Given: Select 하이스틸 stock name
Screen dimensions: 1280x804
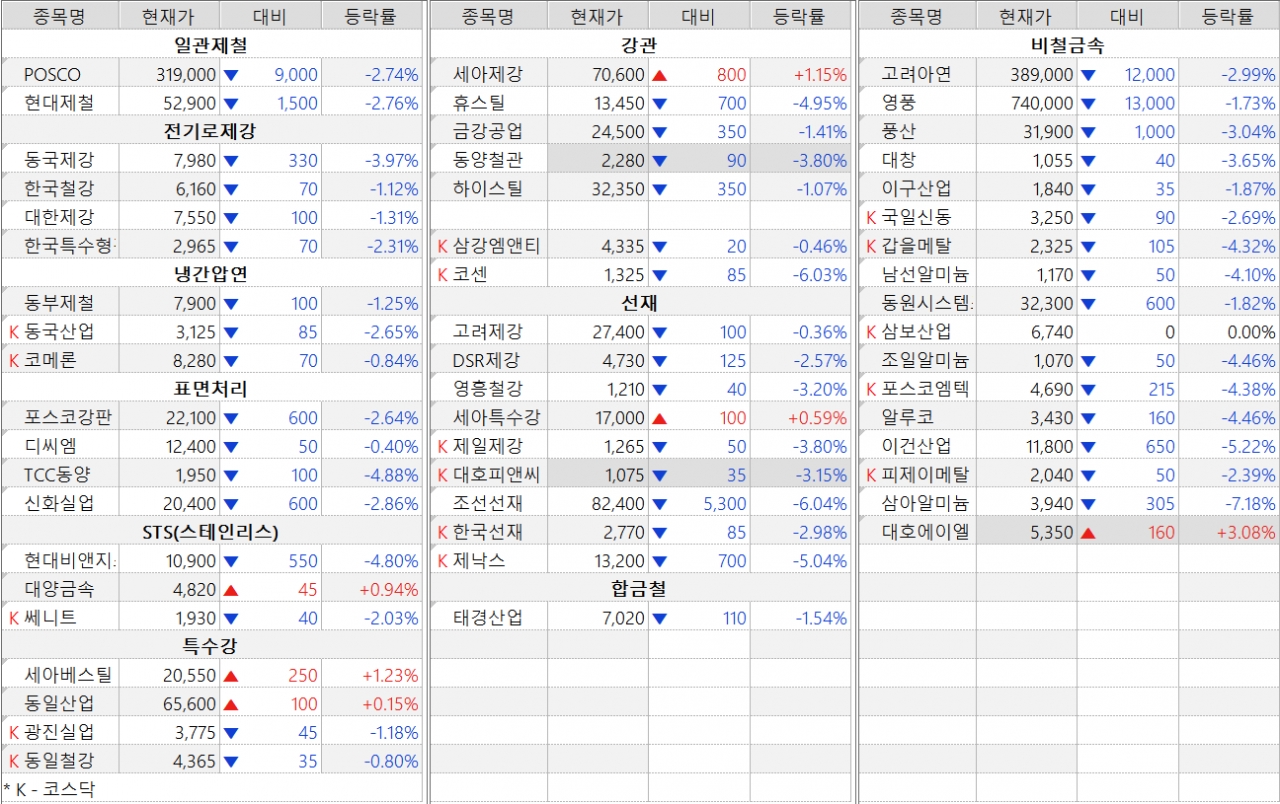Looking at the screenshot, I should pyautogui.click(x=487, y=189).
